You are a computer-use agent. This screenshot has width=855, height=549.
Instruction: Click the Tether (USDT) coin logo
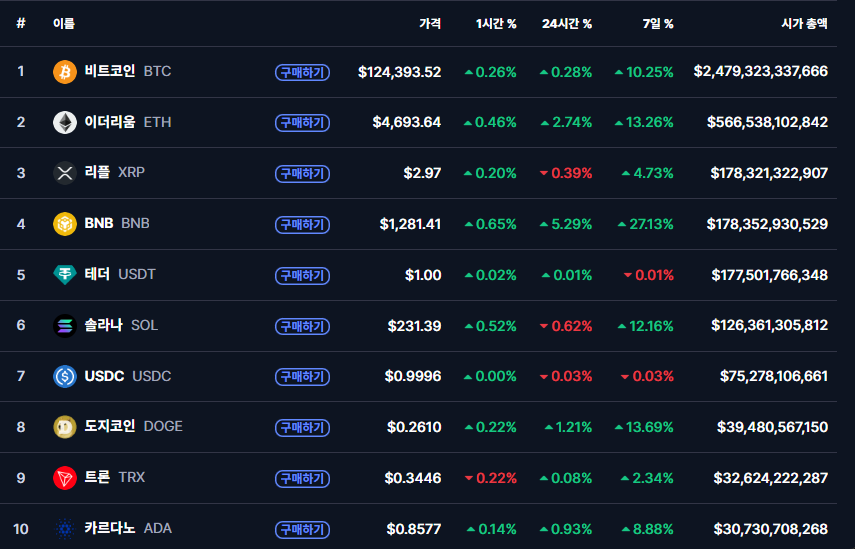[x=65, y=275]
